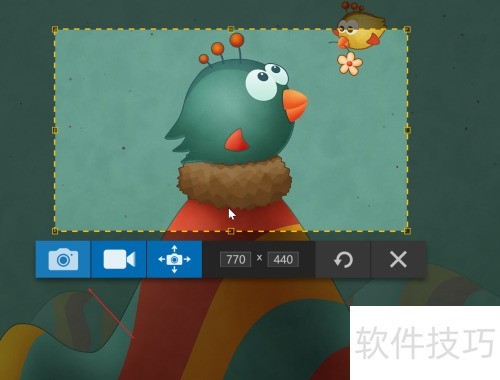
Task: Cancel capture with the X button
Action: click(398, 259)
